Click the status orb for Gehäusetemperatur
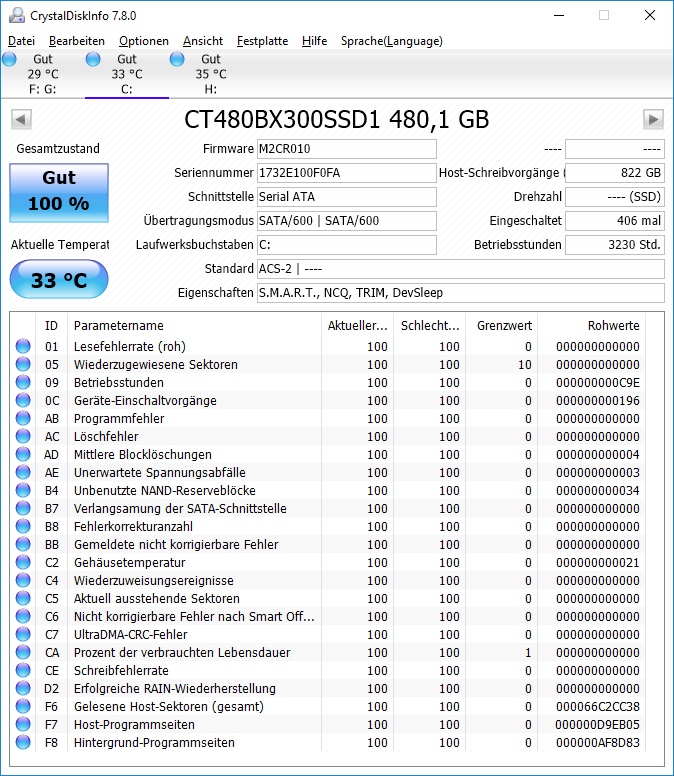 click(23, 562)
